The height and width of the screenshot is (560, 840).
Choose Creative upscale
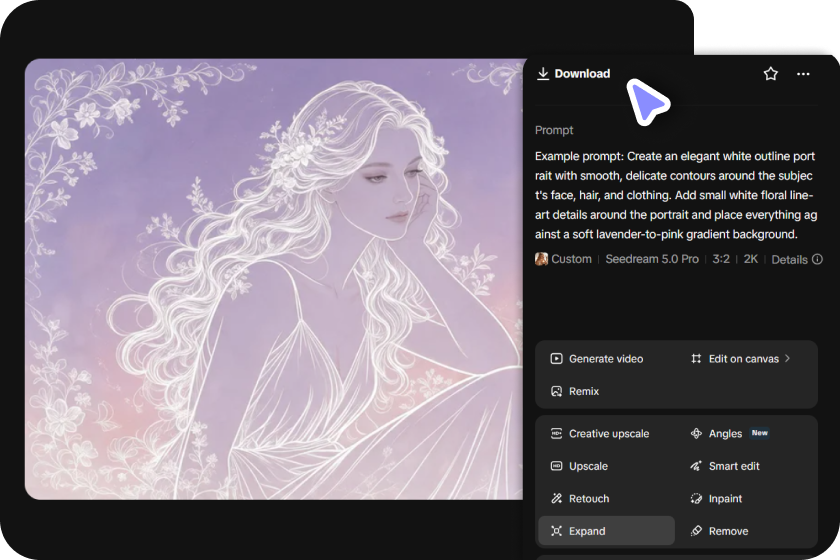coord(600,434)
